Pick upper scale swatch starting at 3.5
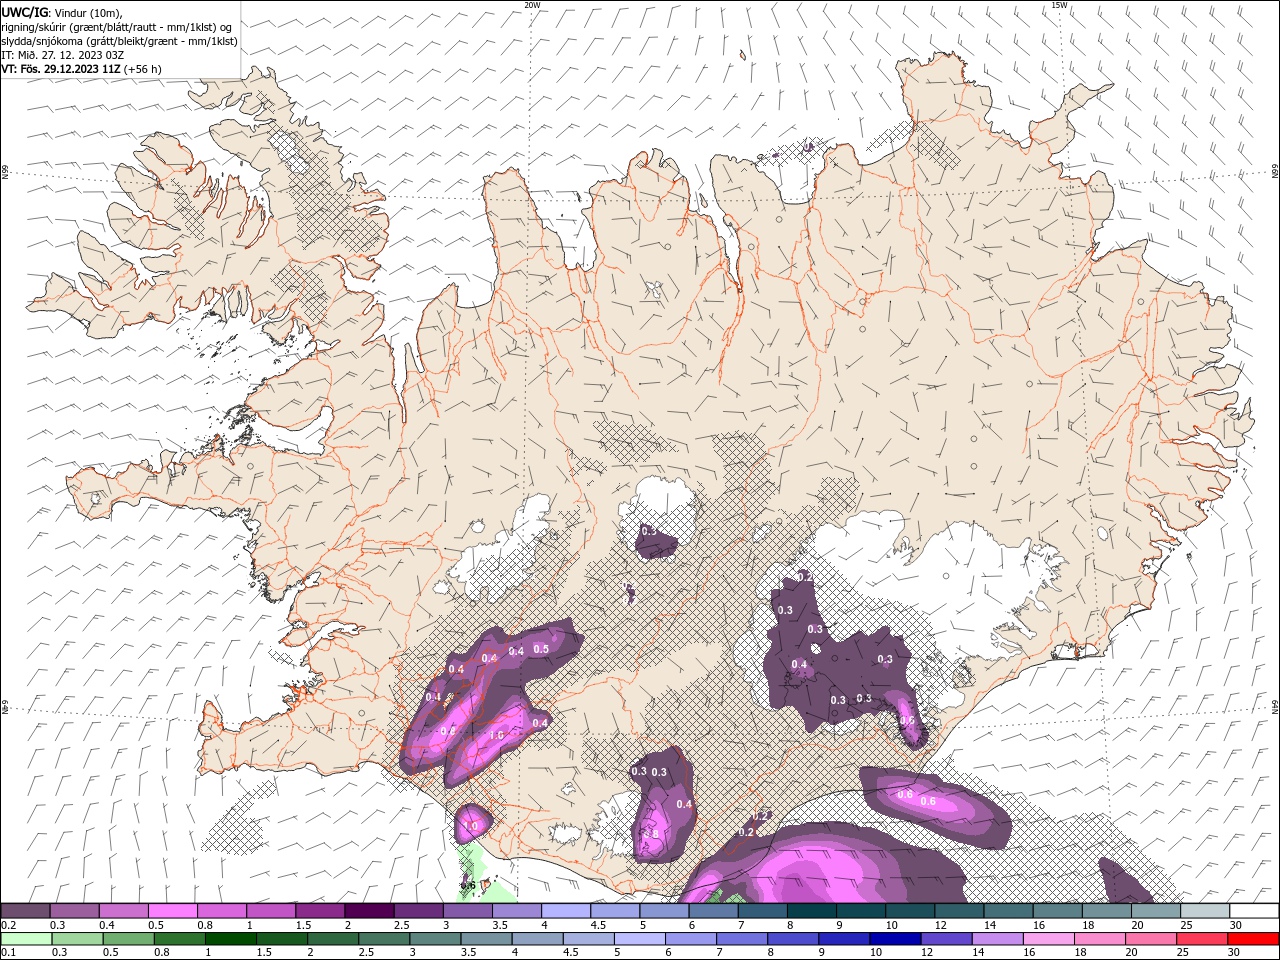Screen dimensions: 1280x960 coord(516,911)
